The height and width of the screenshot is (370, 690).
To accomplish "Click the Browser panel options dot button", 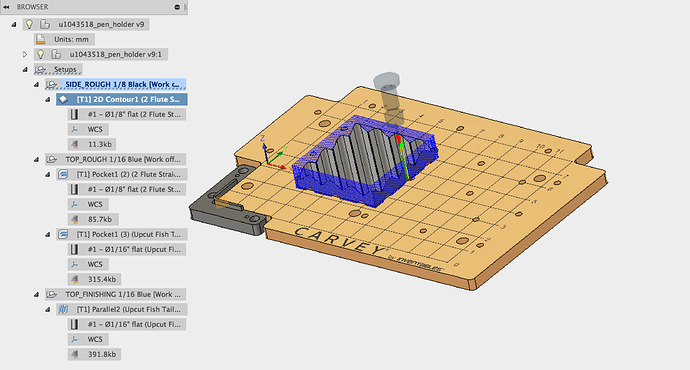I will [x=177, y=7].
